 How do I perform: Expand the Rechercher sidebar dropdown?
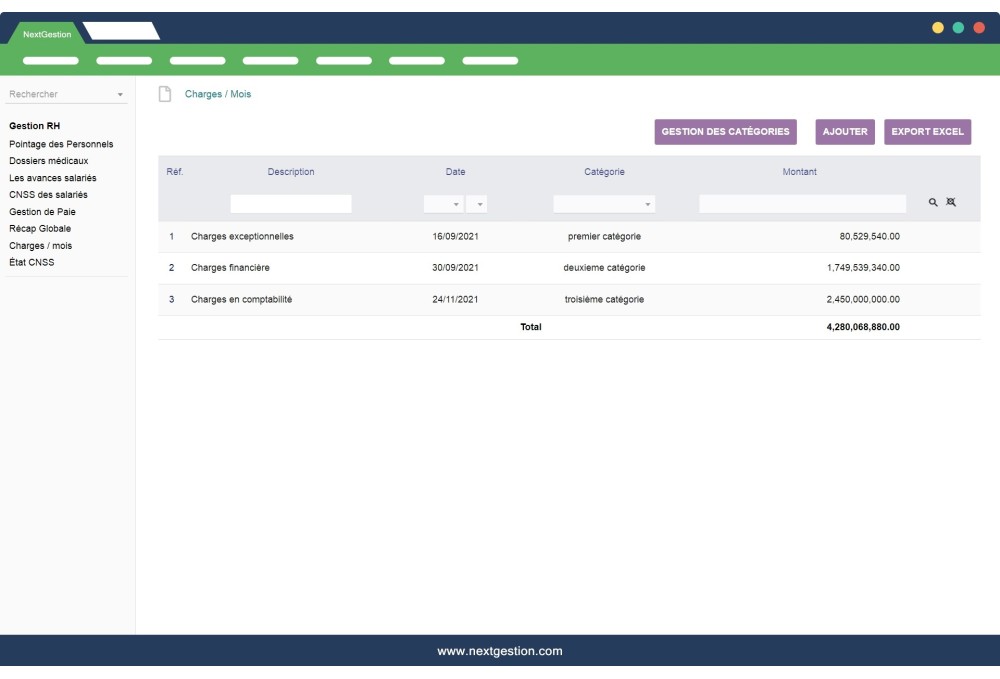pyautogui.click(x=120, y=92)
